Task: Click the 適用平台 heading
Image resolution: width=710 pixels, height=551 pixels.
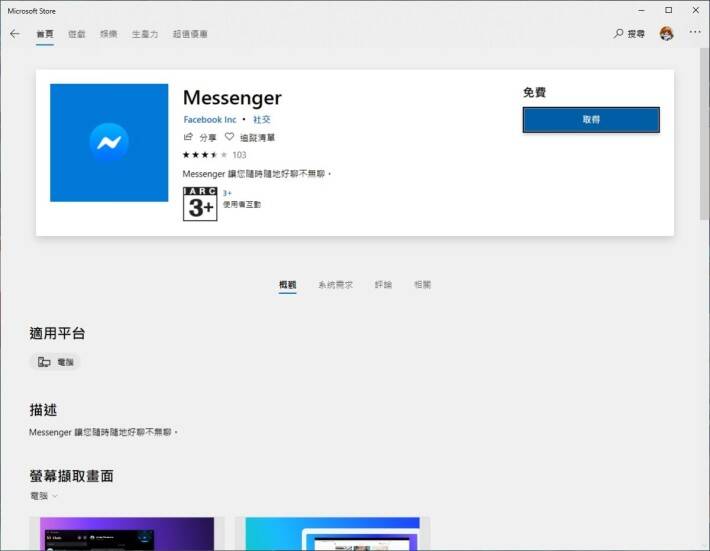Action: 57,334
